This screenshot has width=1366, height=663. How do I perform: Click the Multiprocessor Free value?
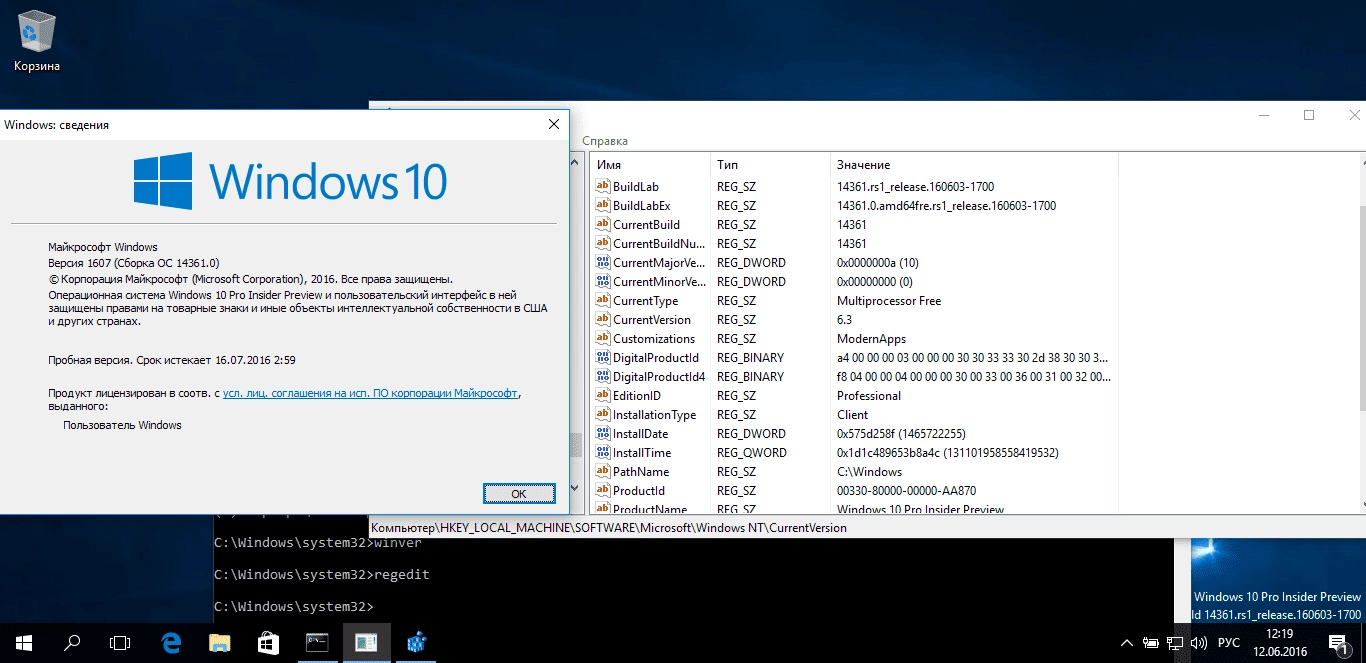pos(889,301)
